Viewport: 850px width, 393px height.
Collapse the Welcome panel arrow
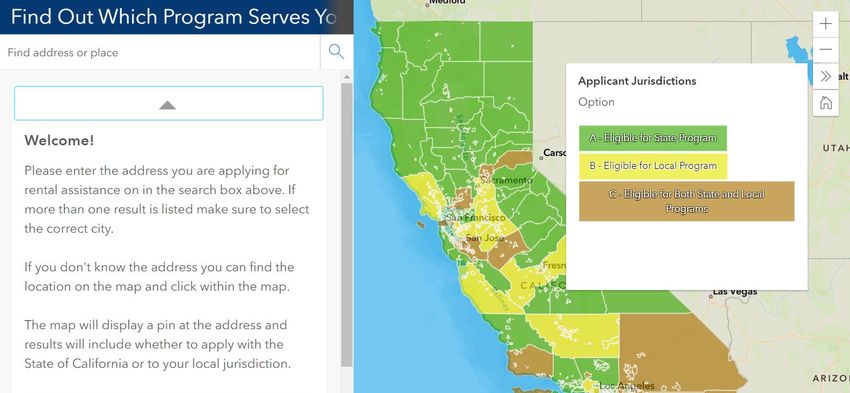click(x=168, y=104)
